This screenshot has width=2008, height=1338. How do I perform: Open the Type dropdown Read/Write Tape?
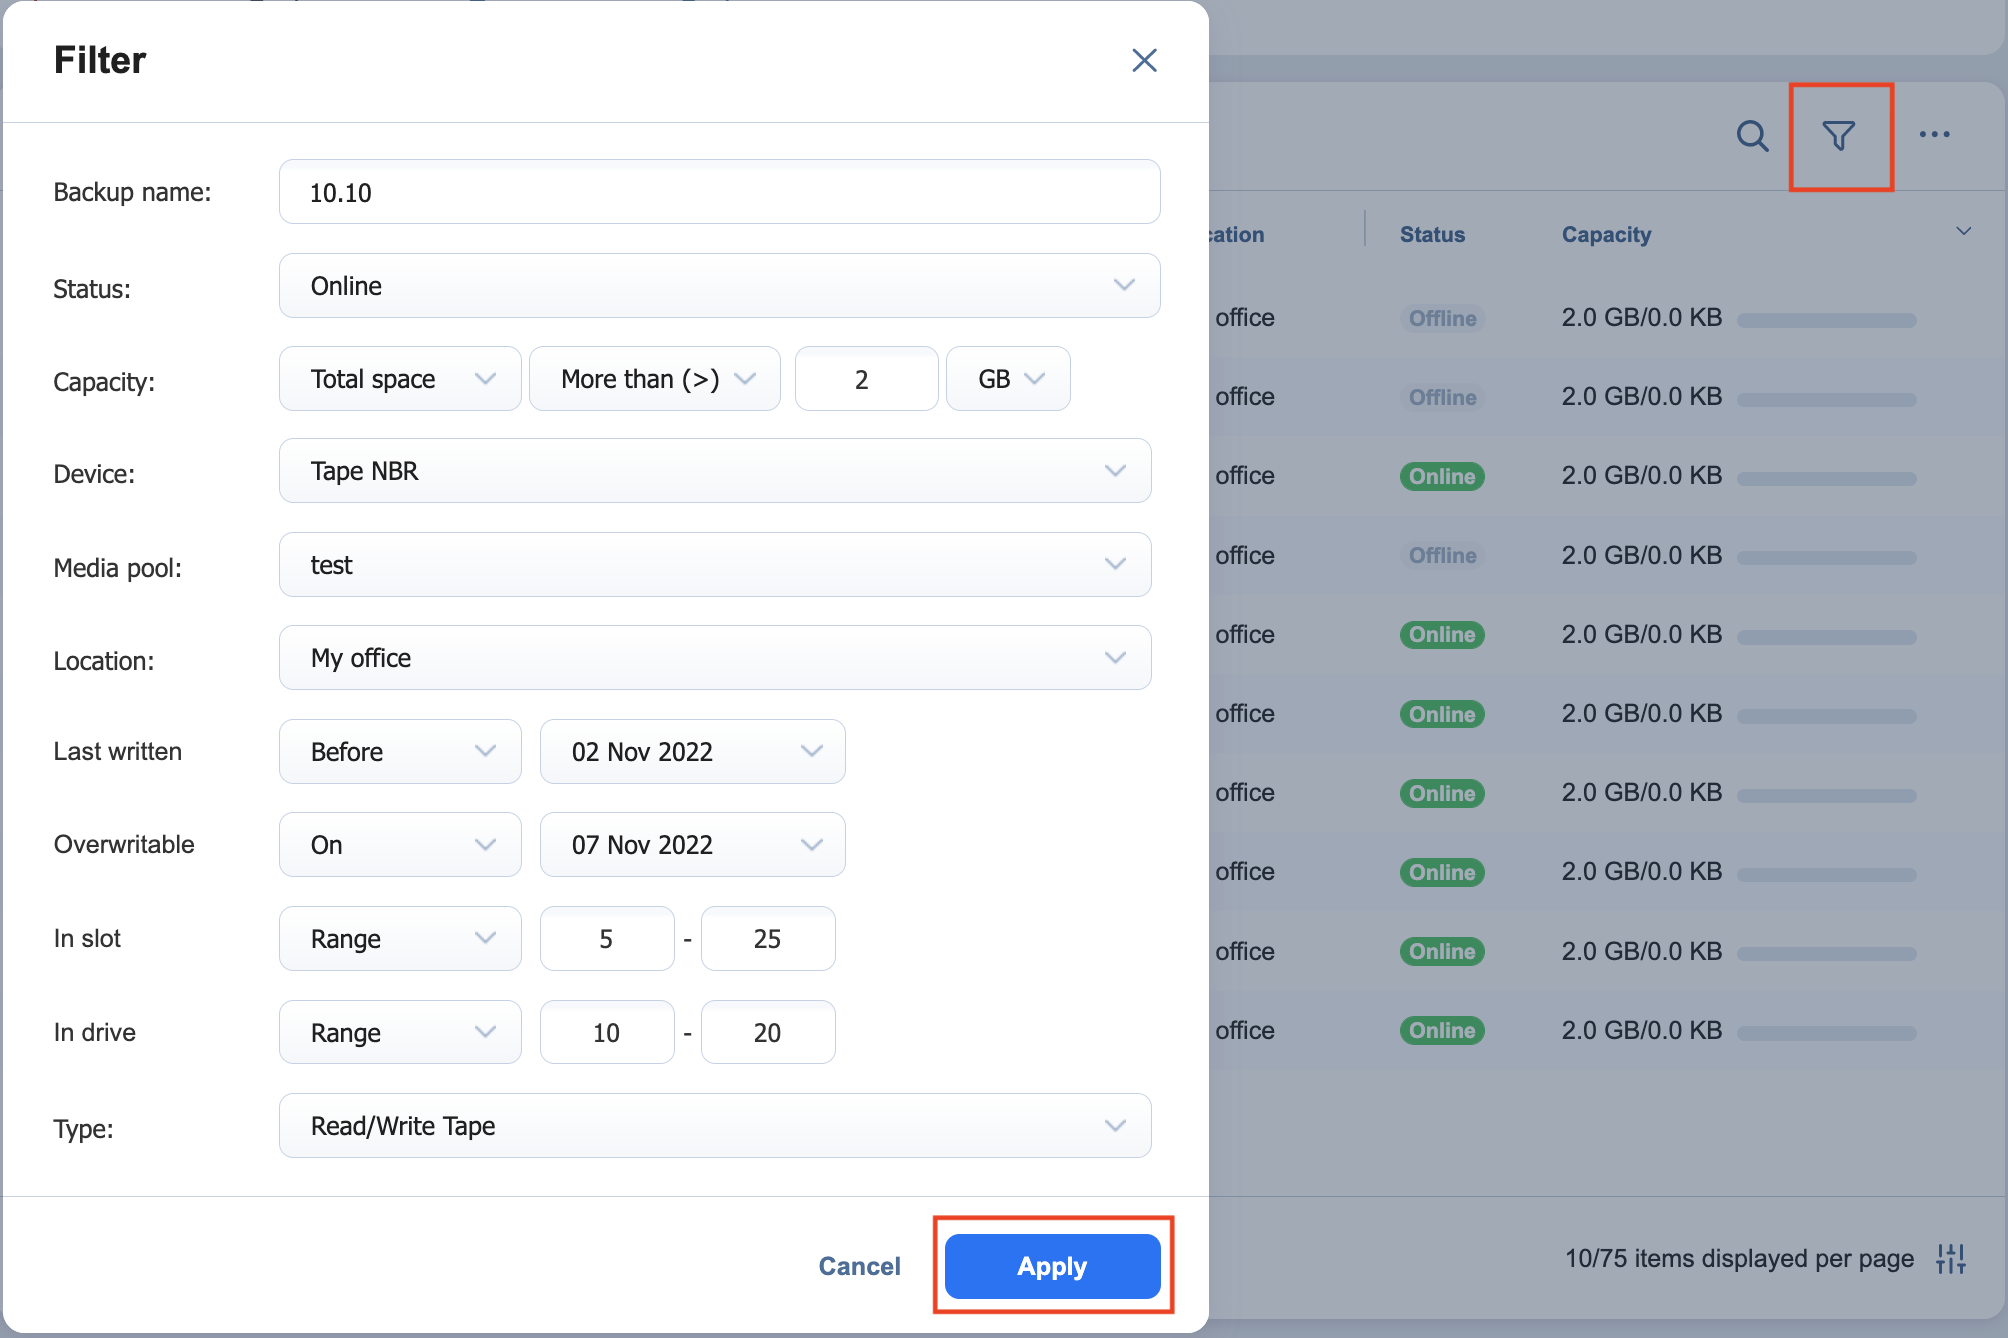(x=715, y=1126)
